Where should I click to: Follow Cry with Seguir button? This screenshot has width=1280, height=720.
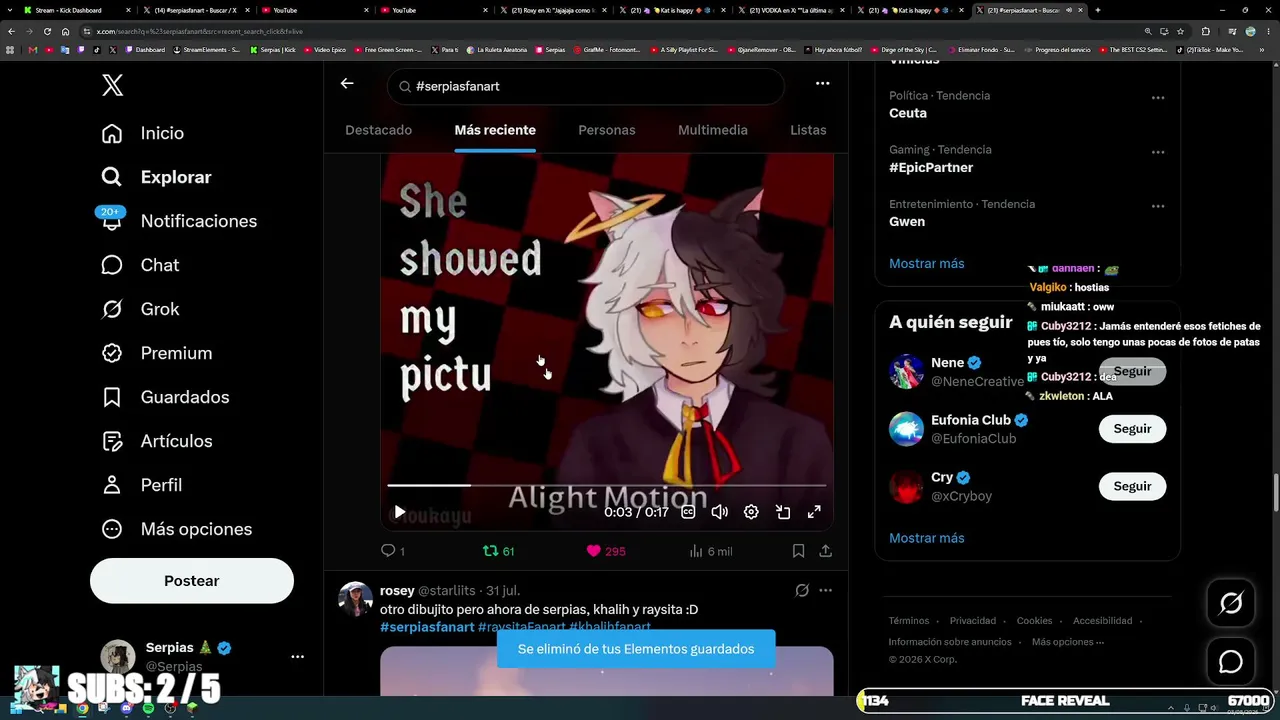tap(1132, 486)
